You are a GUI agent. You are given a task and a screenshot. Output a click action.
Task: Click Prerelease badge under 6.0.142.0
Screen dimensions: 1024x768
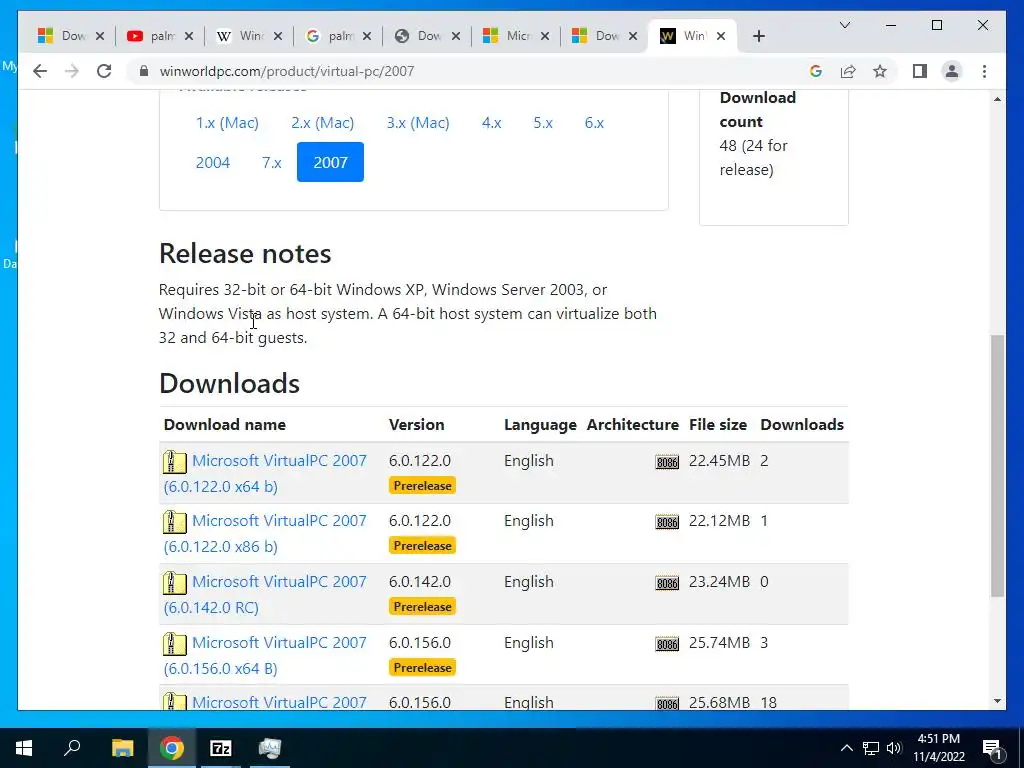coord(423,607)
